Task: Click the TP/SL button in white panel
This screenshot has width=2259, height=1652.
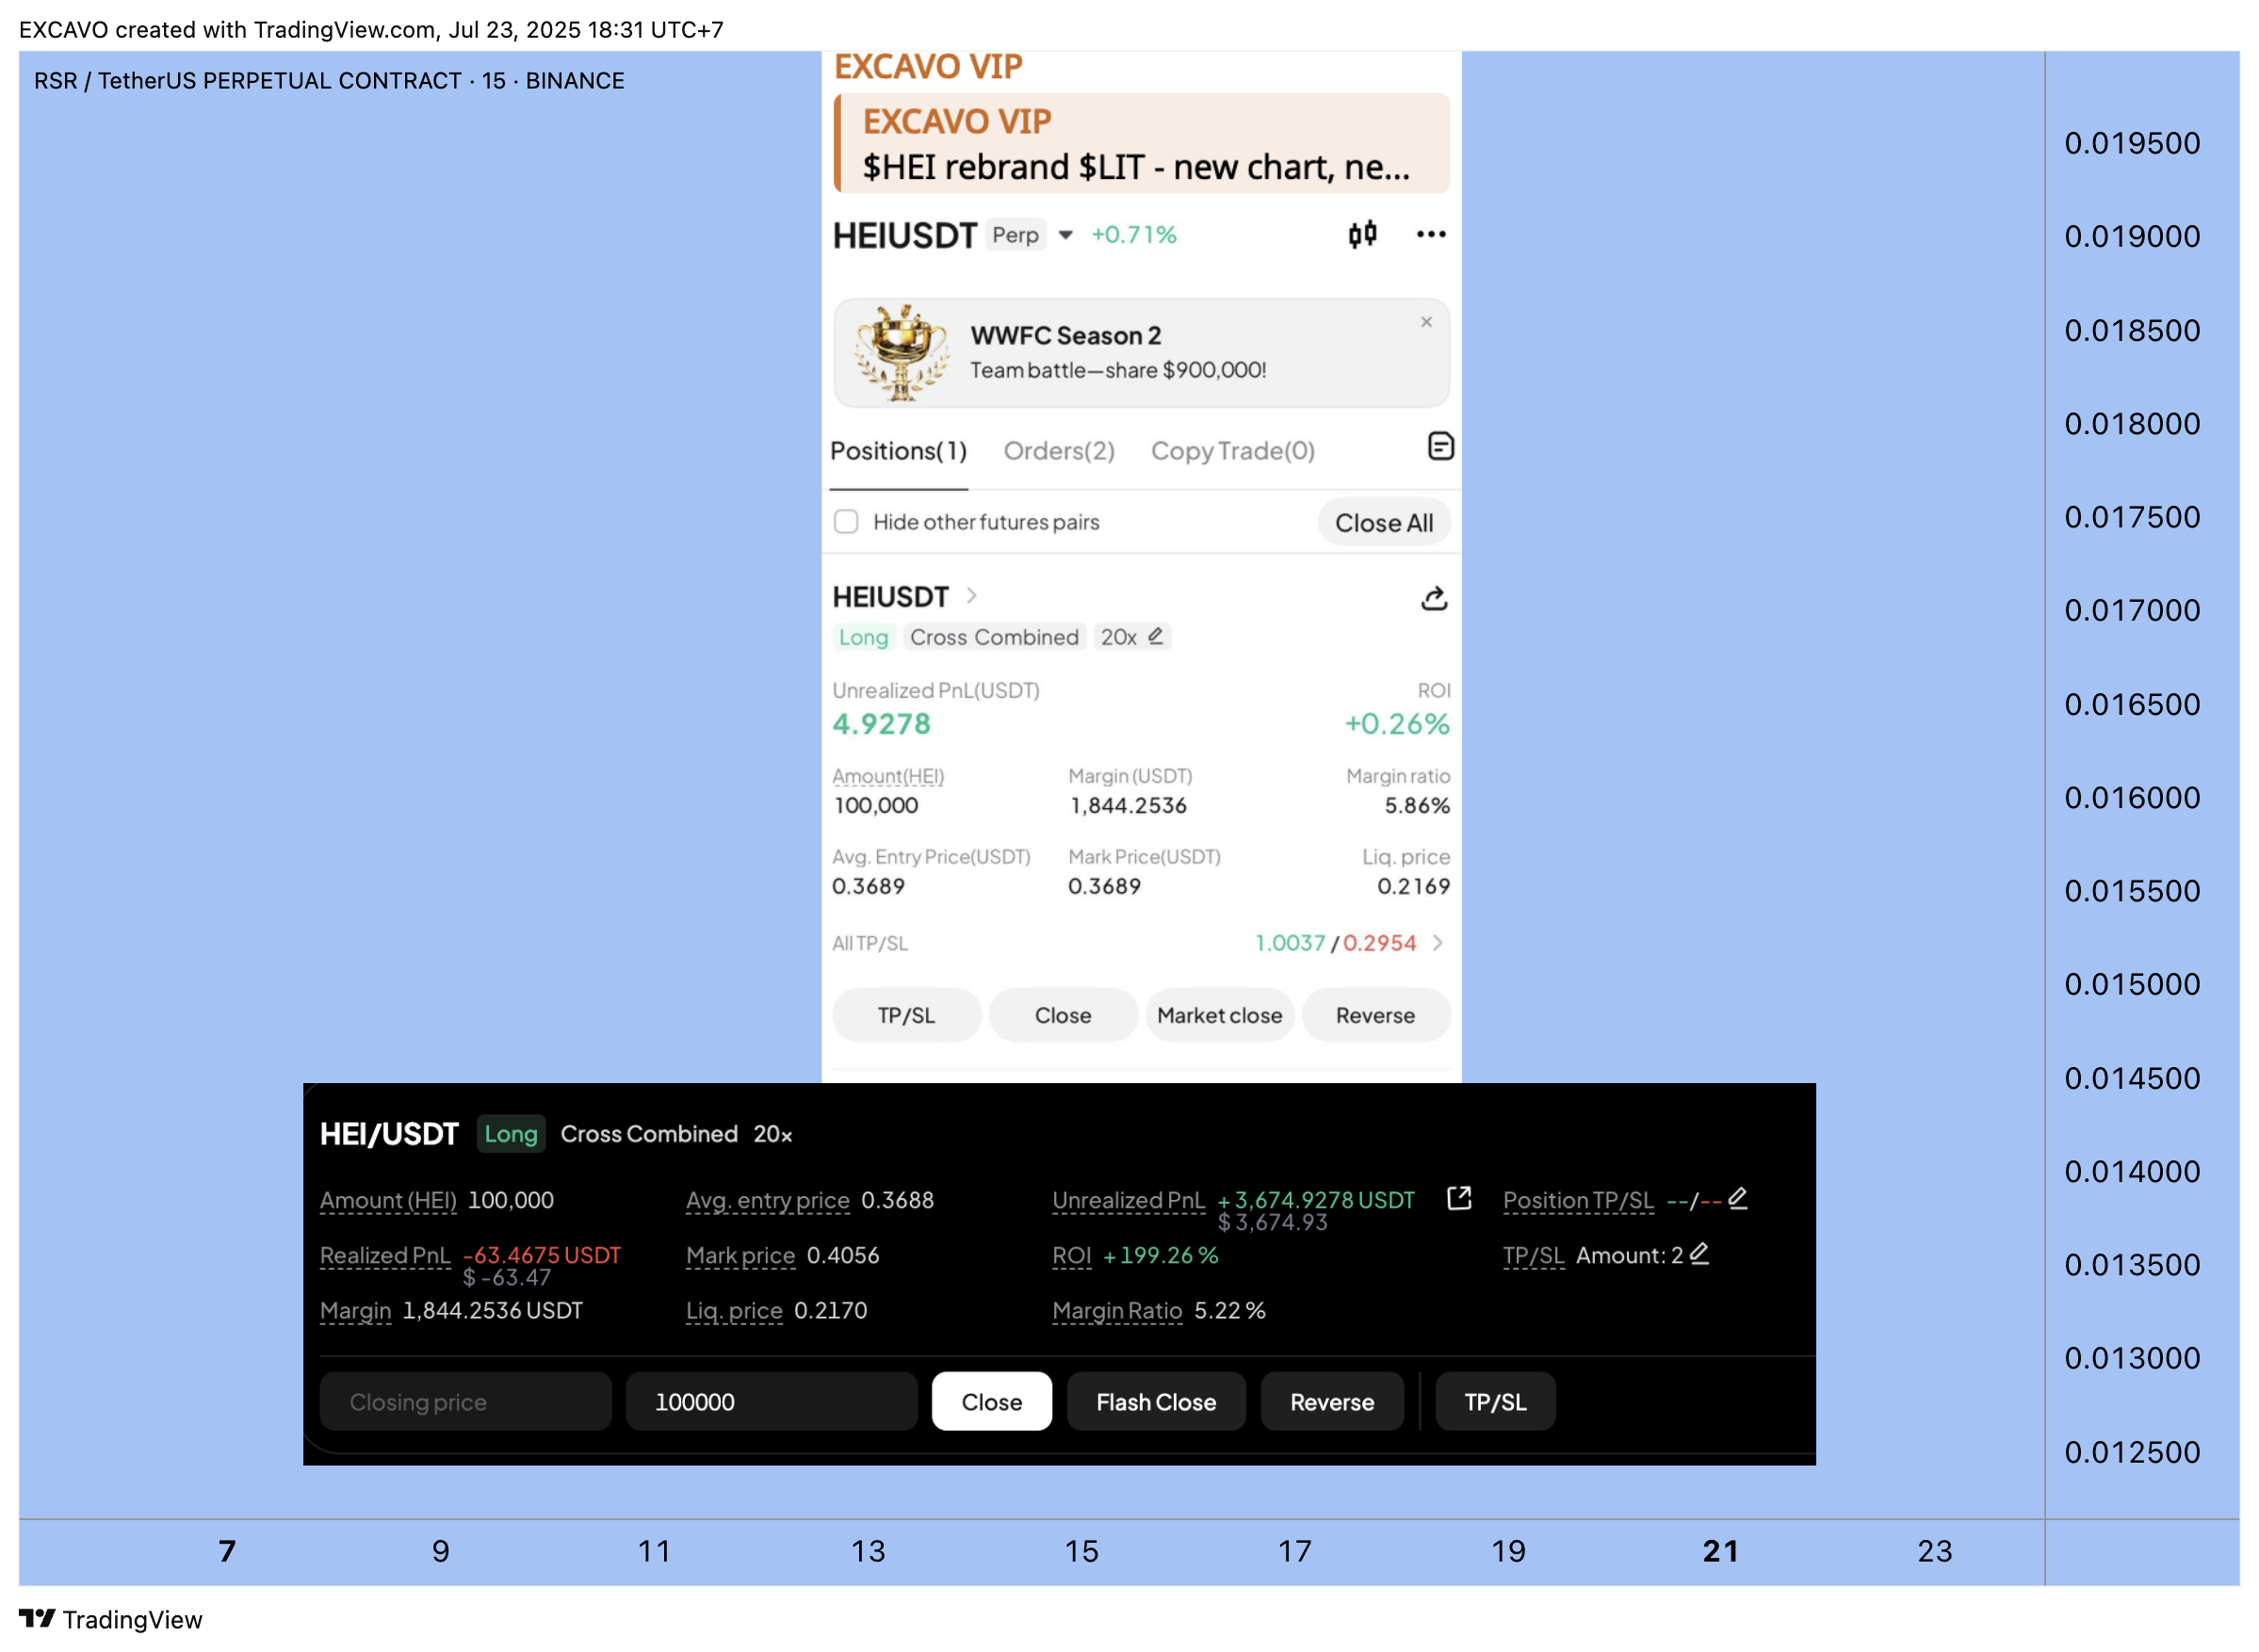Action: pos(906,1015)
